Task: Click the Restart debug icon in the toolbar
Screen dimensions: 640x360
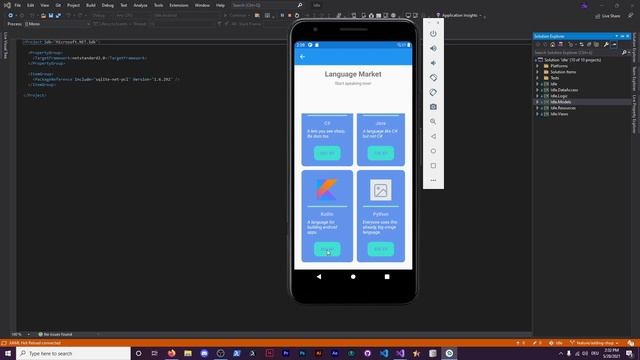Action: pos(297,16)
